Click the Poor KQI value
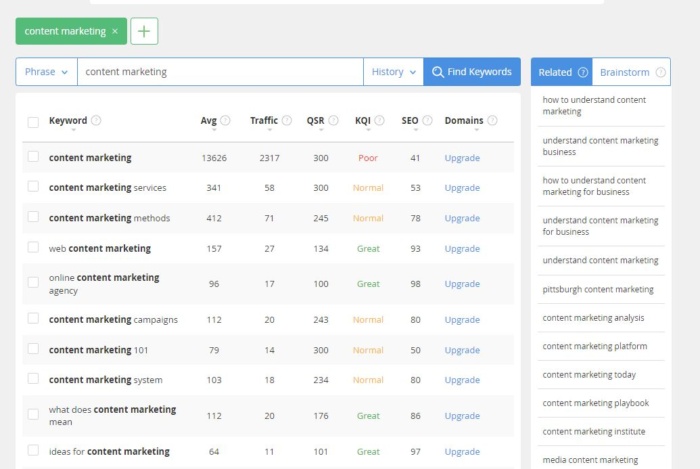Viewport: 700px width, 469px height. [x=368, y=158]
